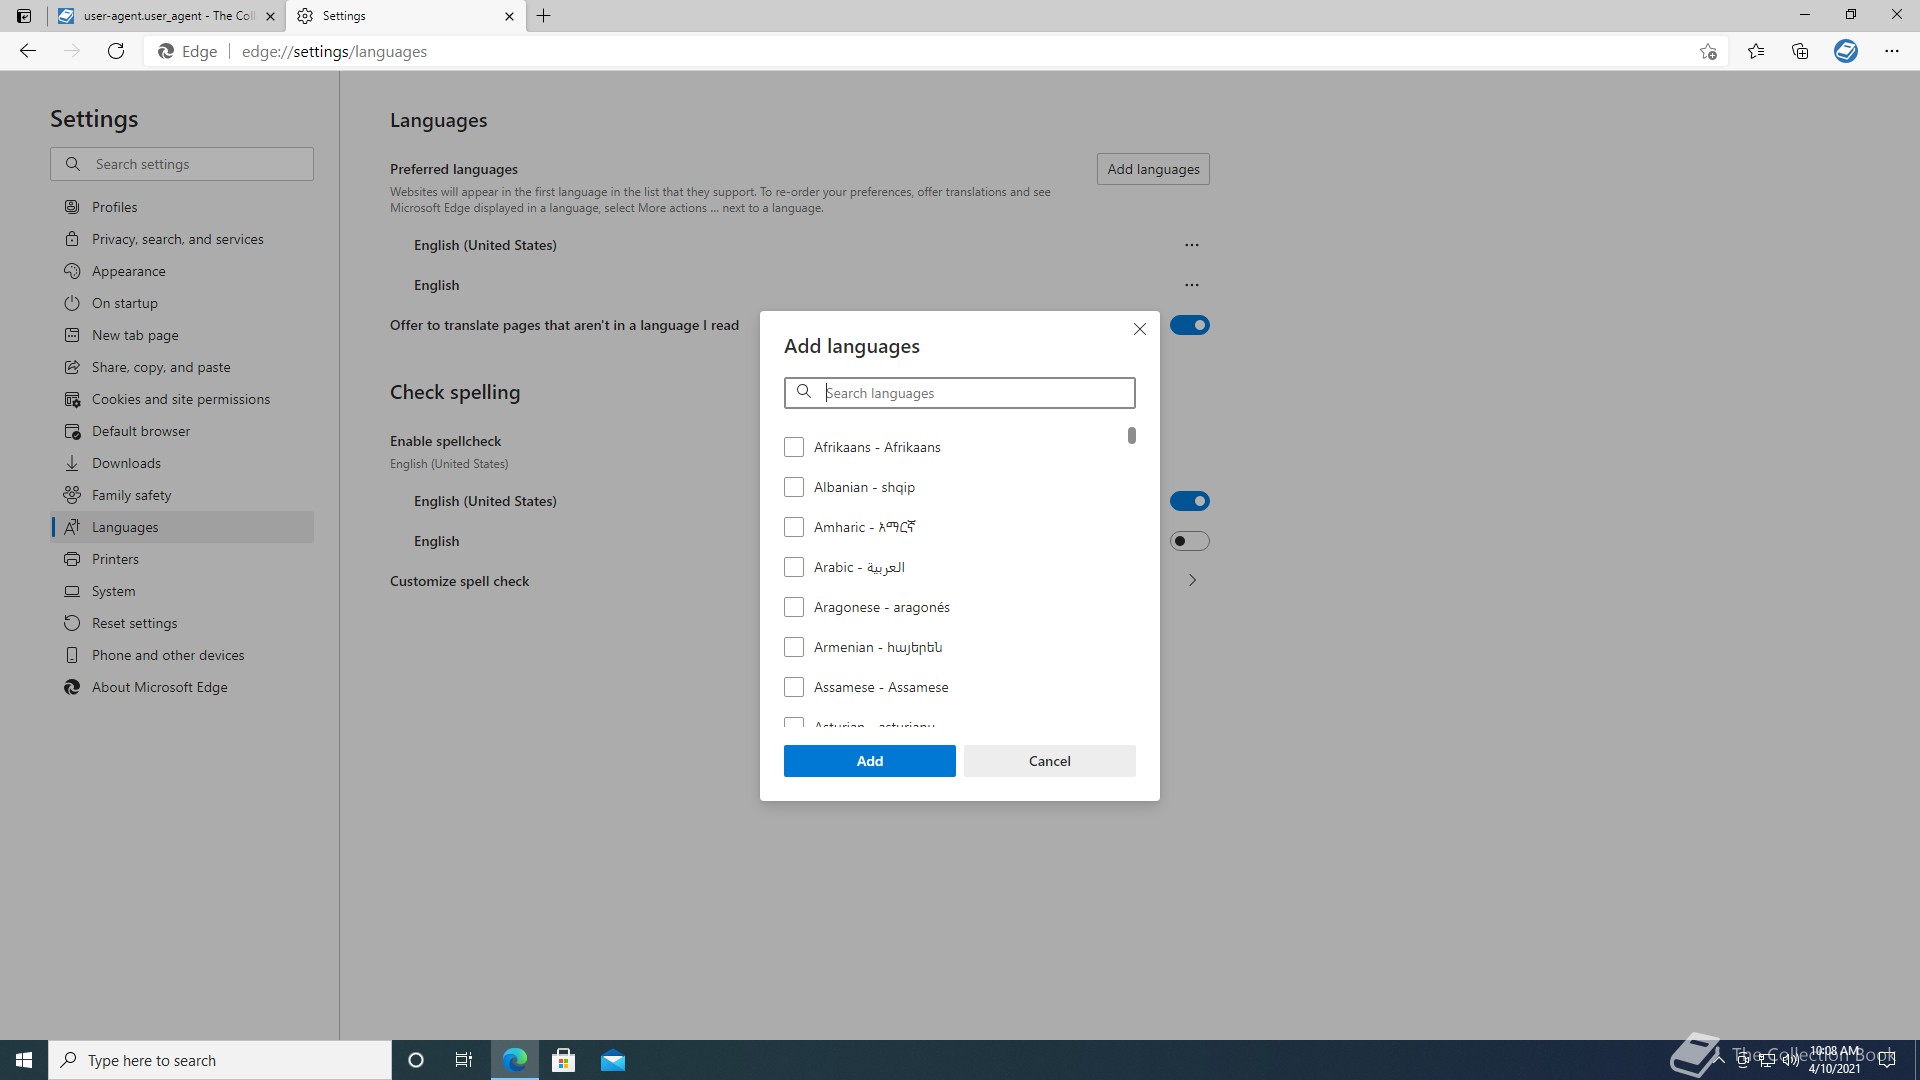Viewport: 1920px width, 1080px height.
Task: Open the Collections icon in toolbar
Action: [1800, 51]
